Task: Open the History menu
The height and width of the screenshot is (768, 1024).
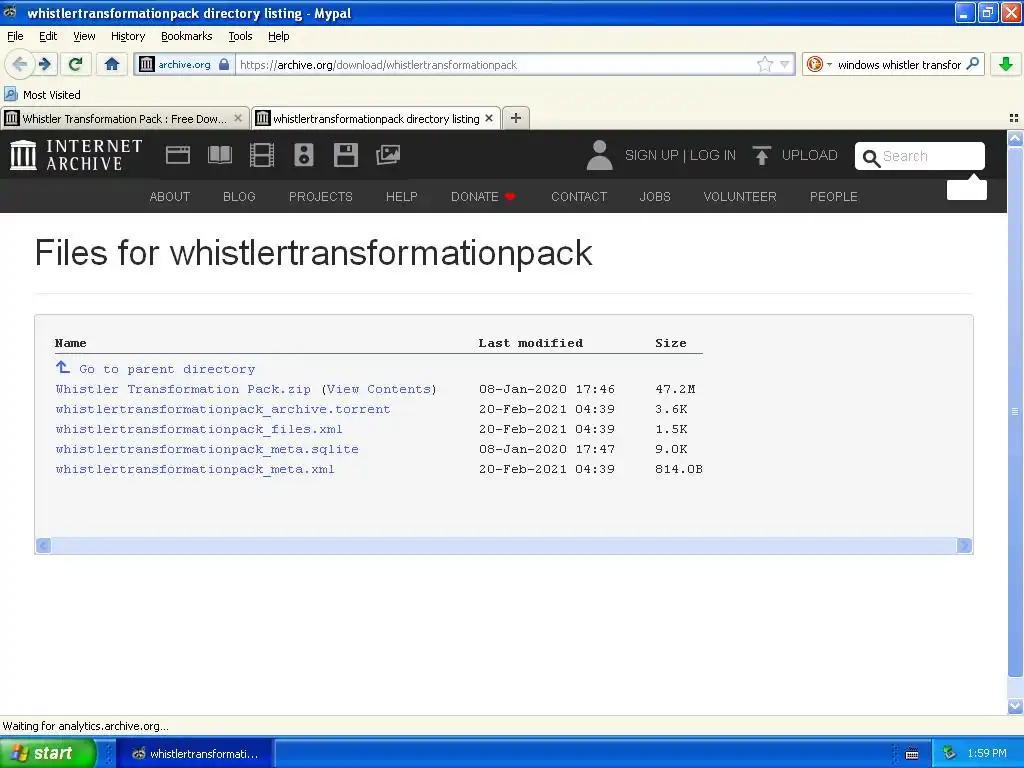Action: 127,36
